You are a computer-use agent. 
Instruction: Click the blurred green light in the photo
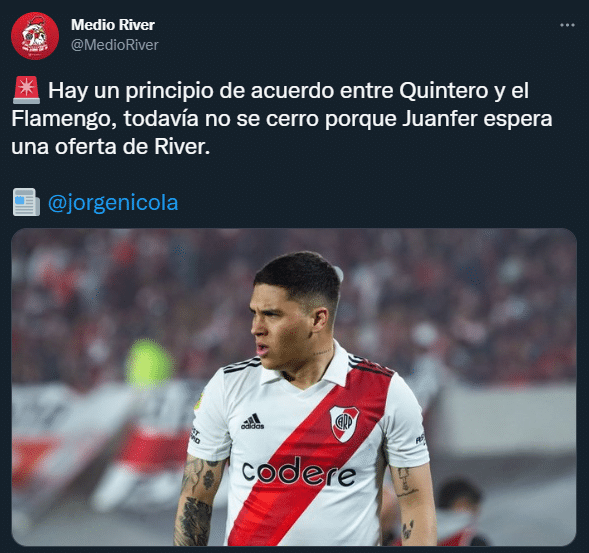pos(150,363)
